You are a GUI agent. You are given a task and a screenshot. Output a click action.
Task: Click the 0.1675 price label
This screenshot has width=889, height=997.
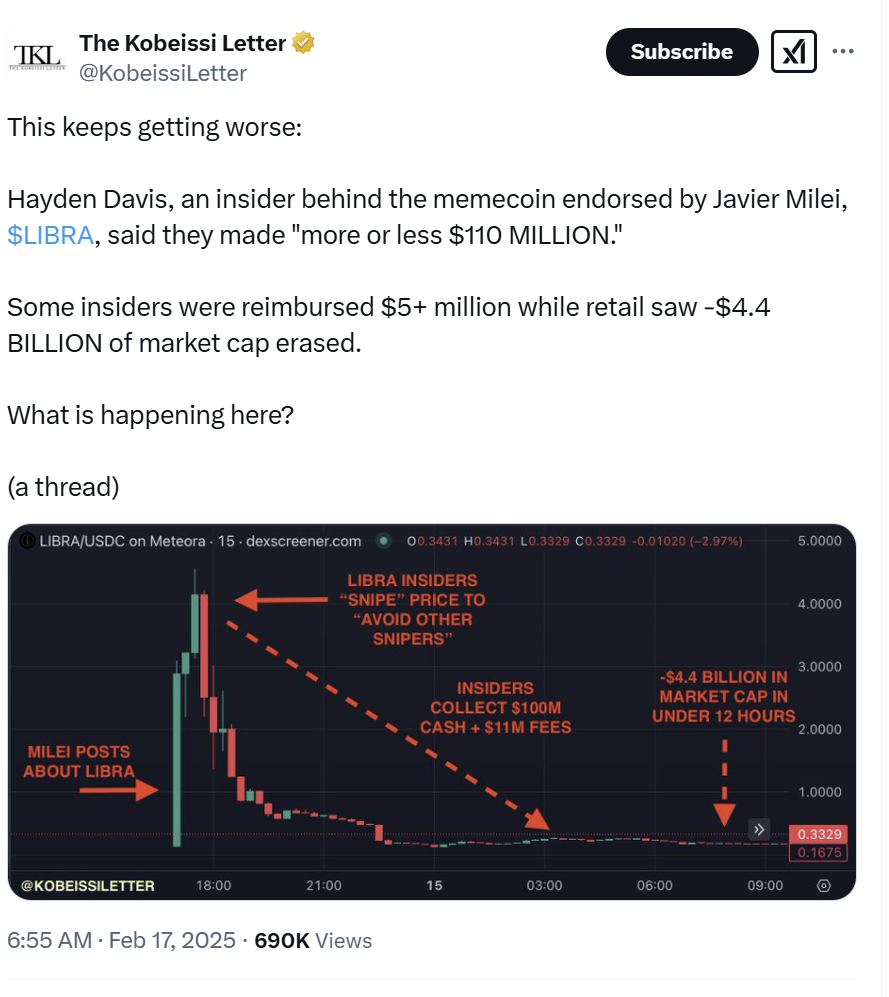[819, 853]
